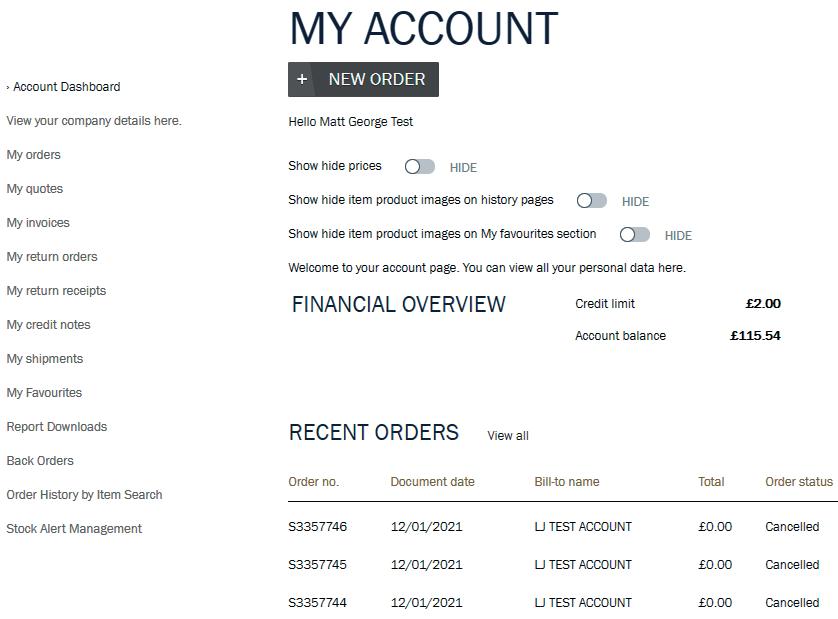The width and height of the screenshot is (838, 619).
Task: View My shipments in sidebar
Action: point(45,359)
